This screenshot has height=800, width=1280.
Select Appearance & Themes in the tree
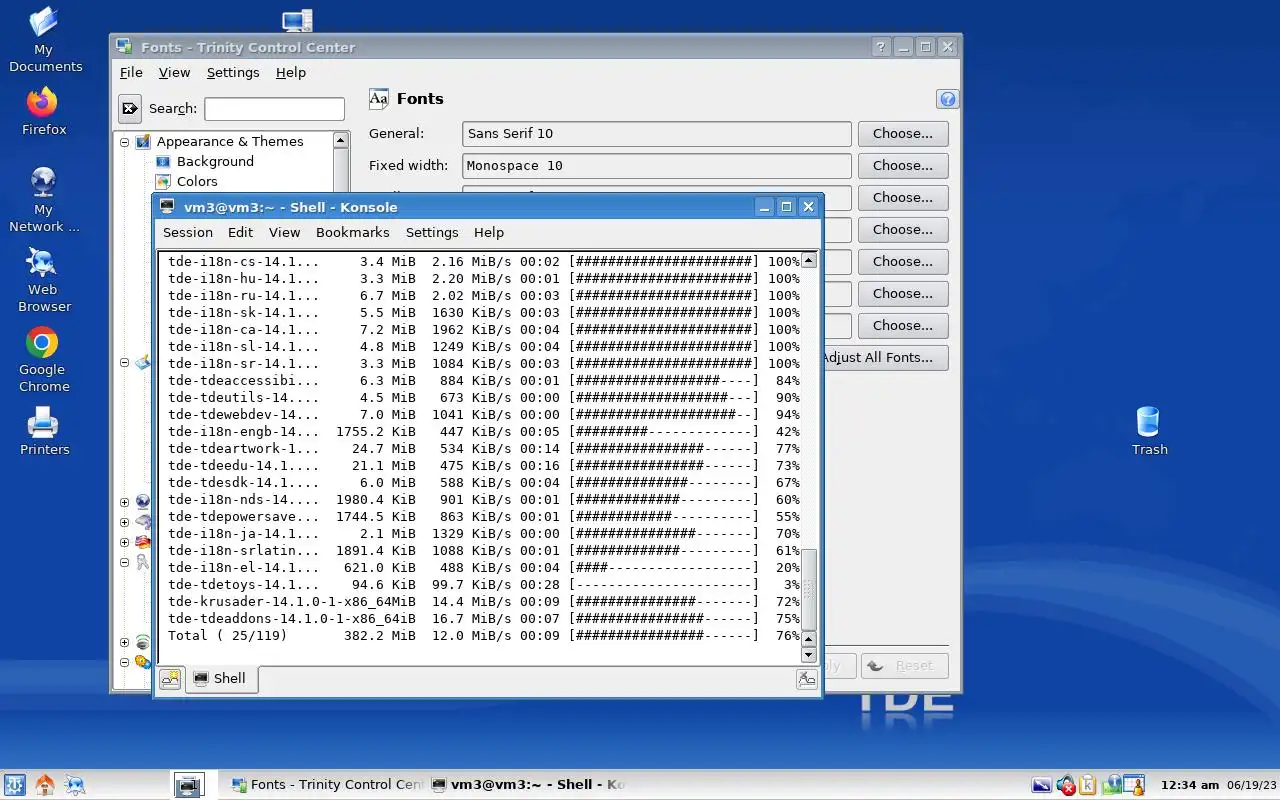pos(230,141)
